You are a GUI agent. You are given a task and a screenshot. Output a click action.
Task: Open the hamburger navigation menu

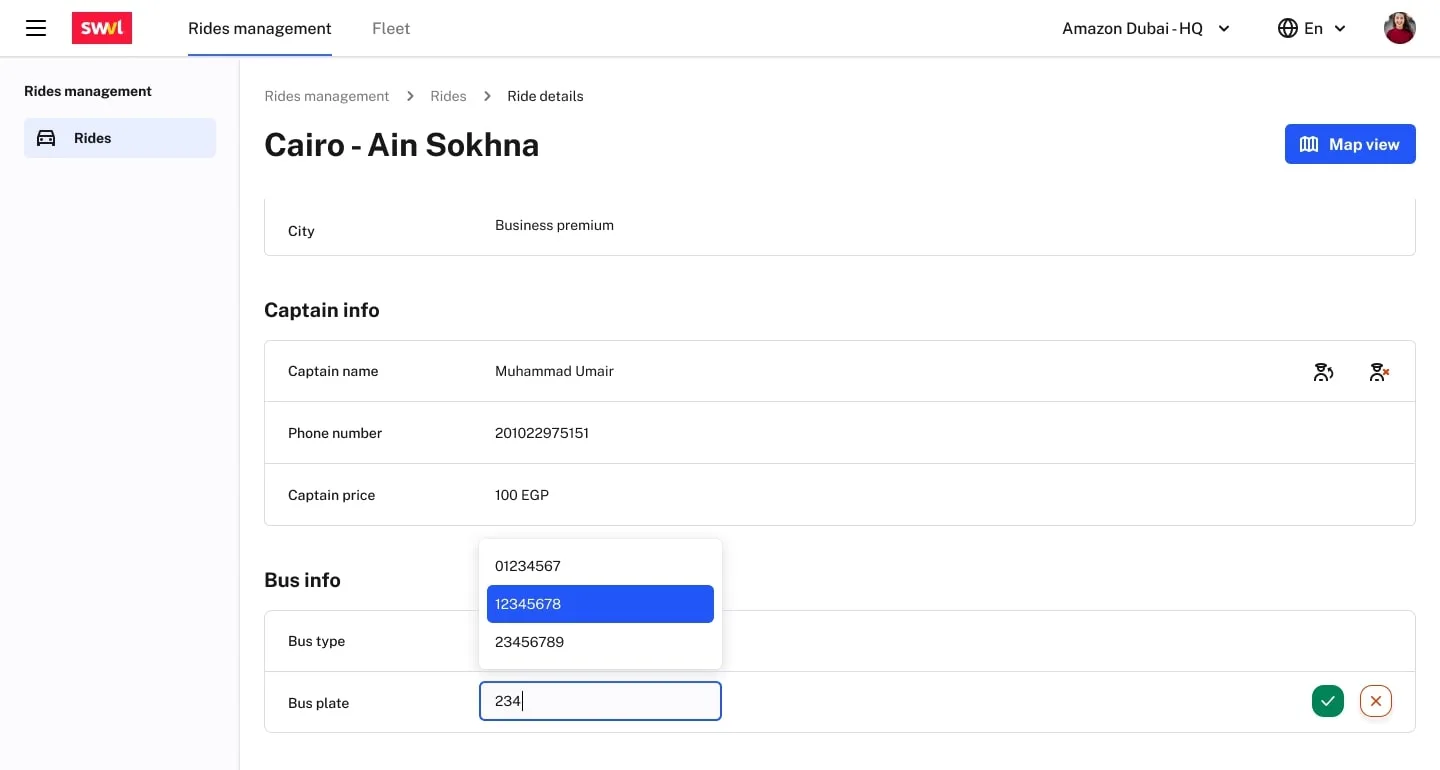pos(36,28)
